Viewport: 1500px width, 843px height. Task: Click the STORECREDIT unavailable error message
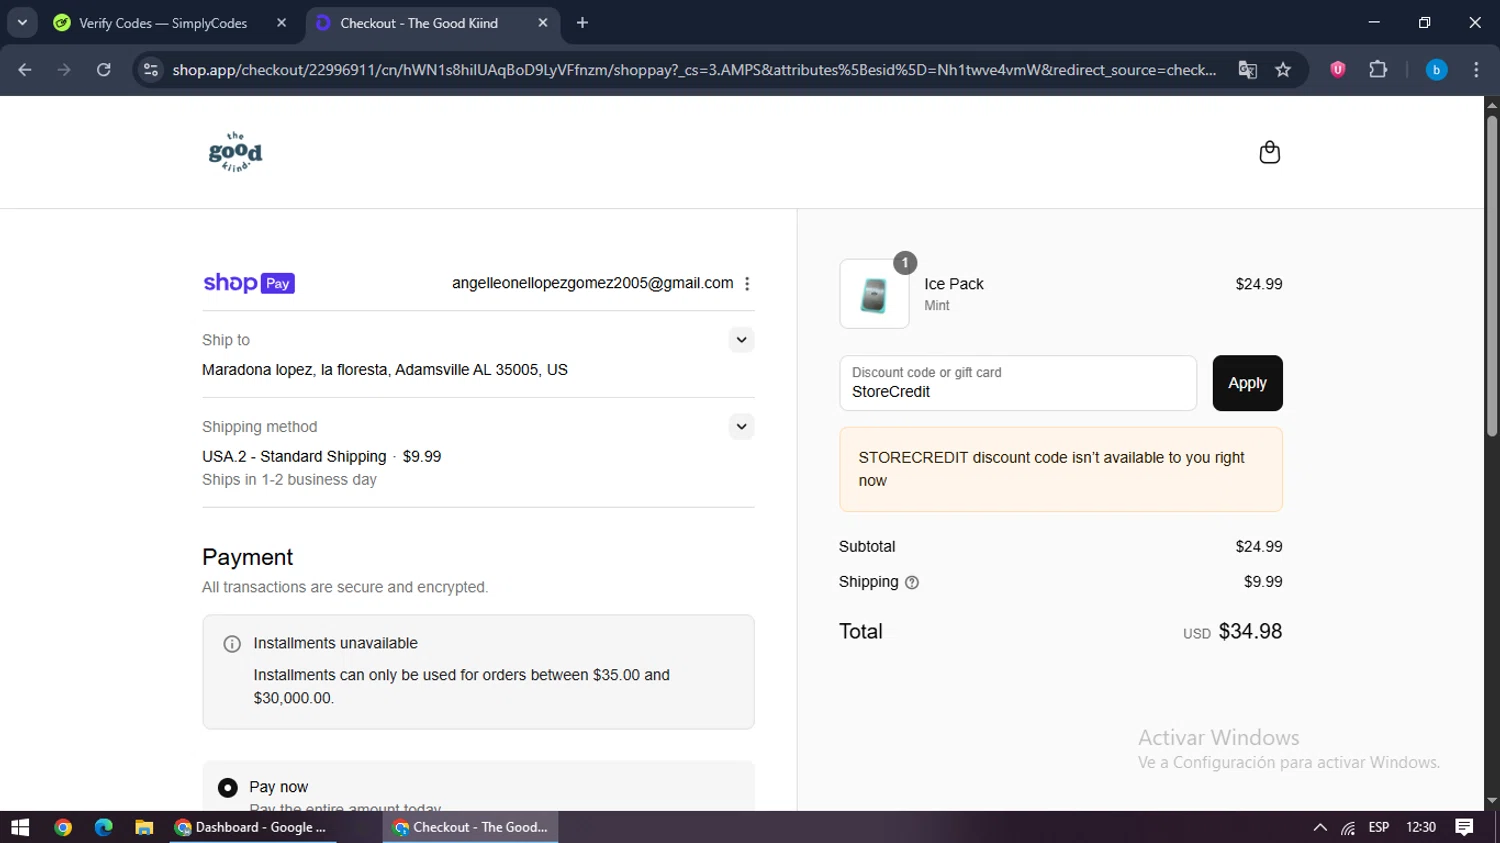(x=1061, y=469)
